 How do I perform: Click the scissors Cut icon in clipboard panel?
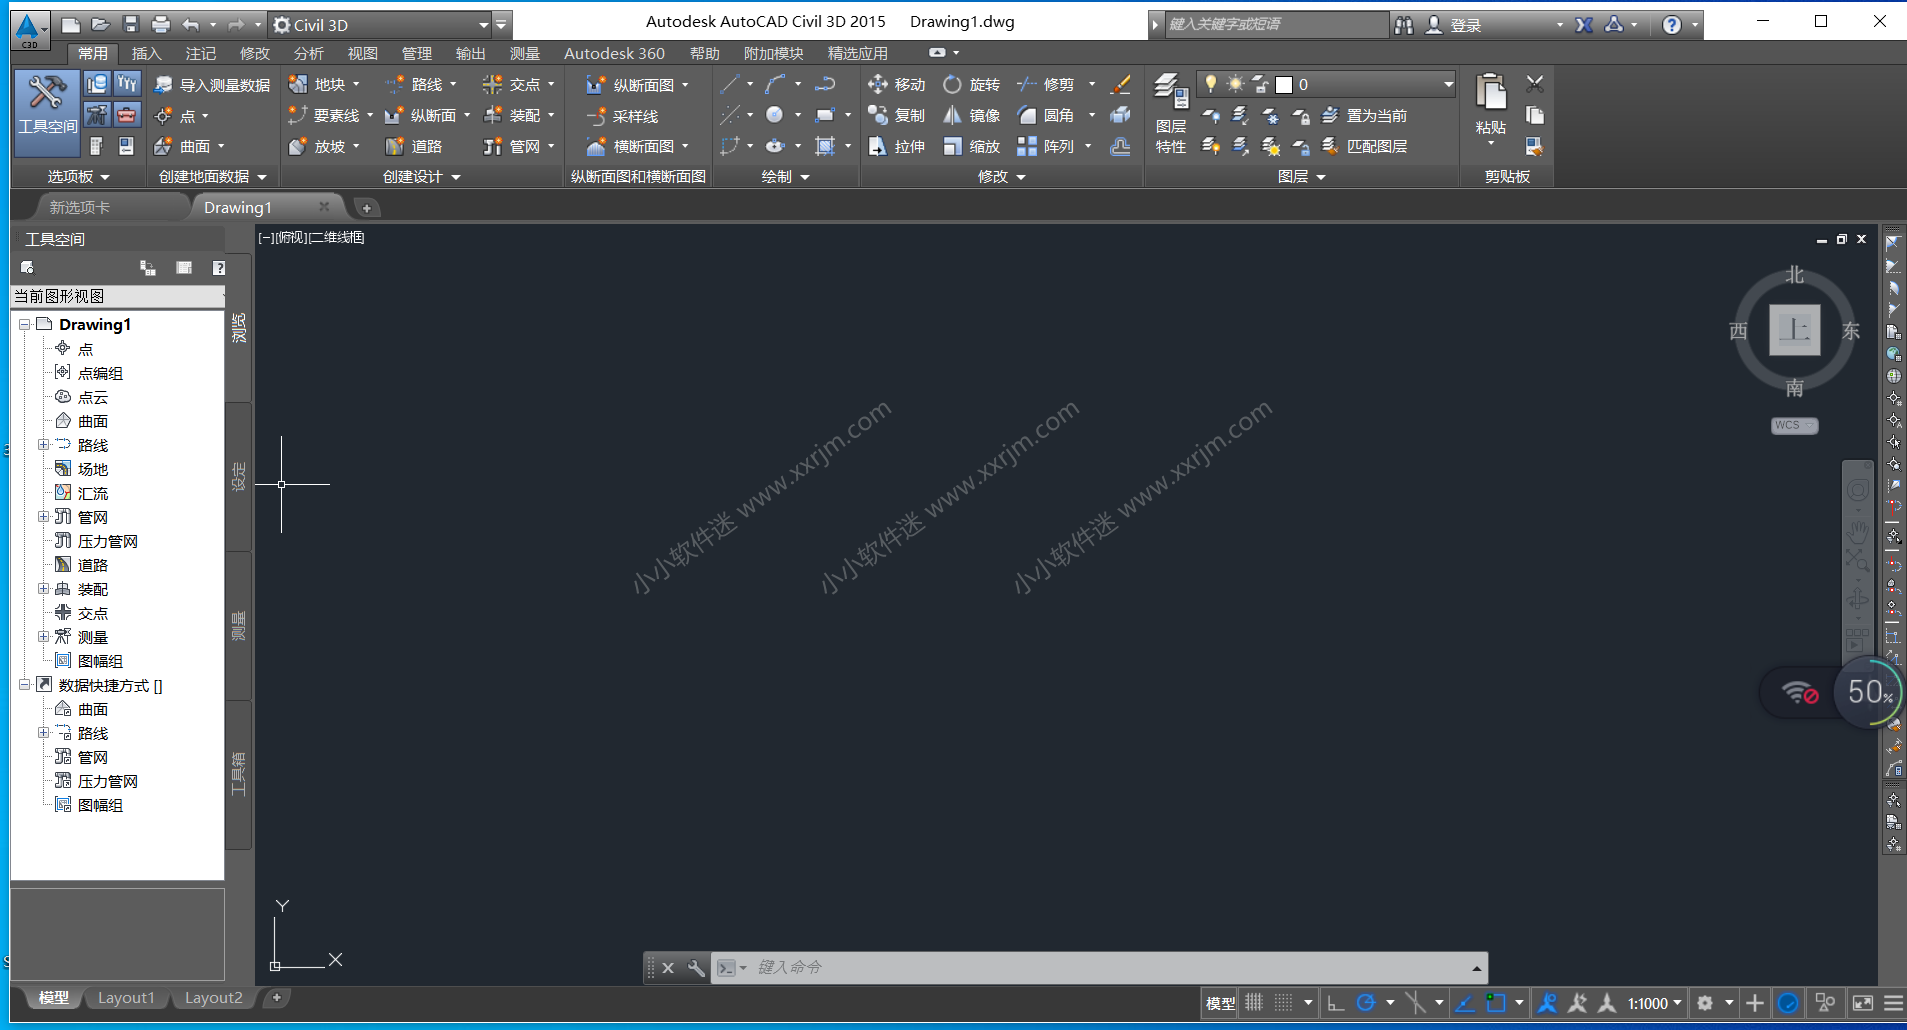1535,84
